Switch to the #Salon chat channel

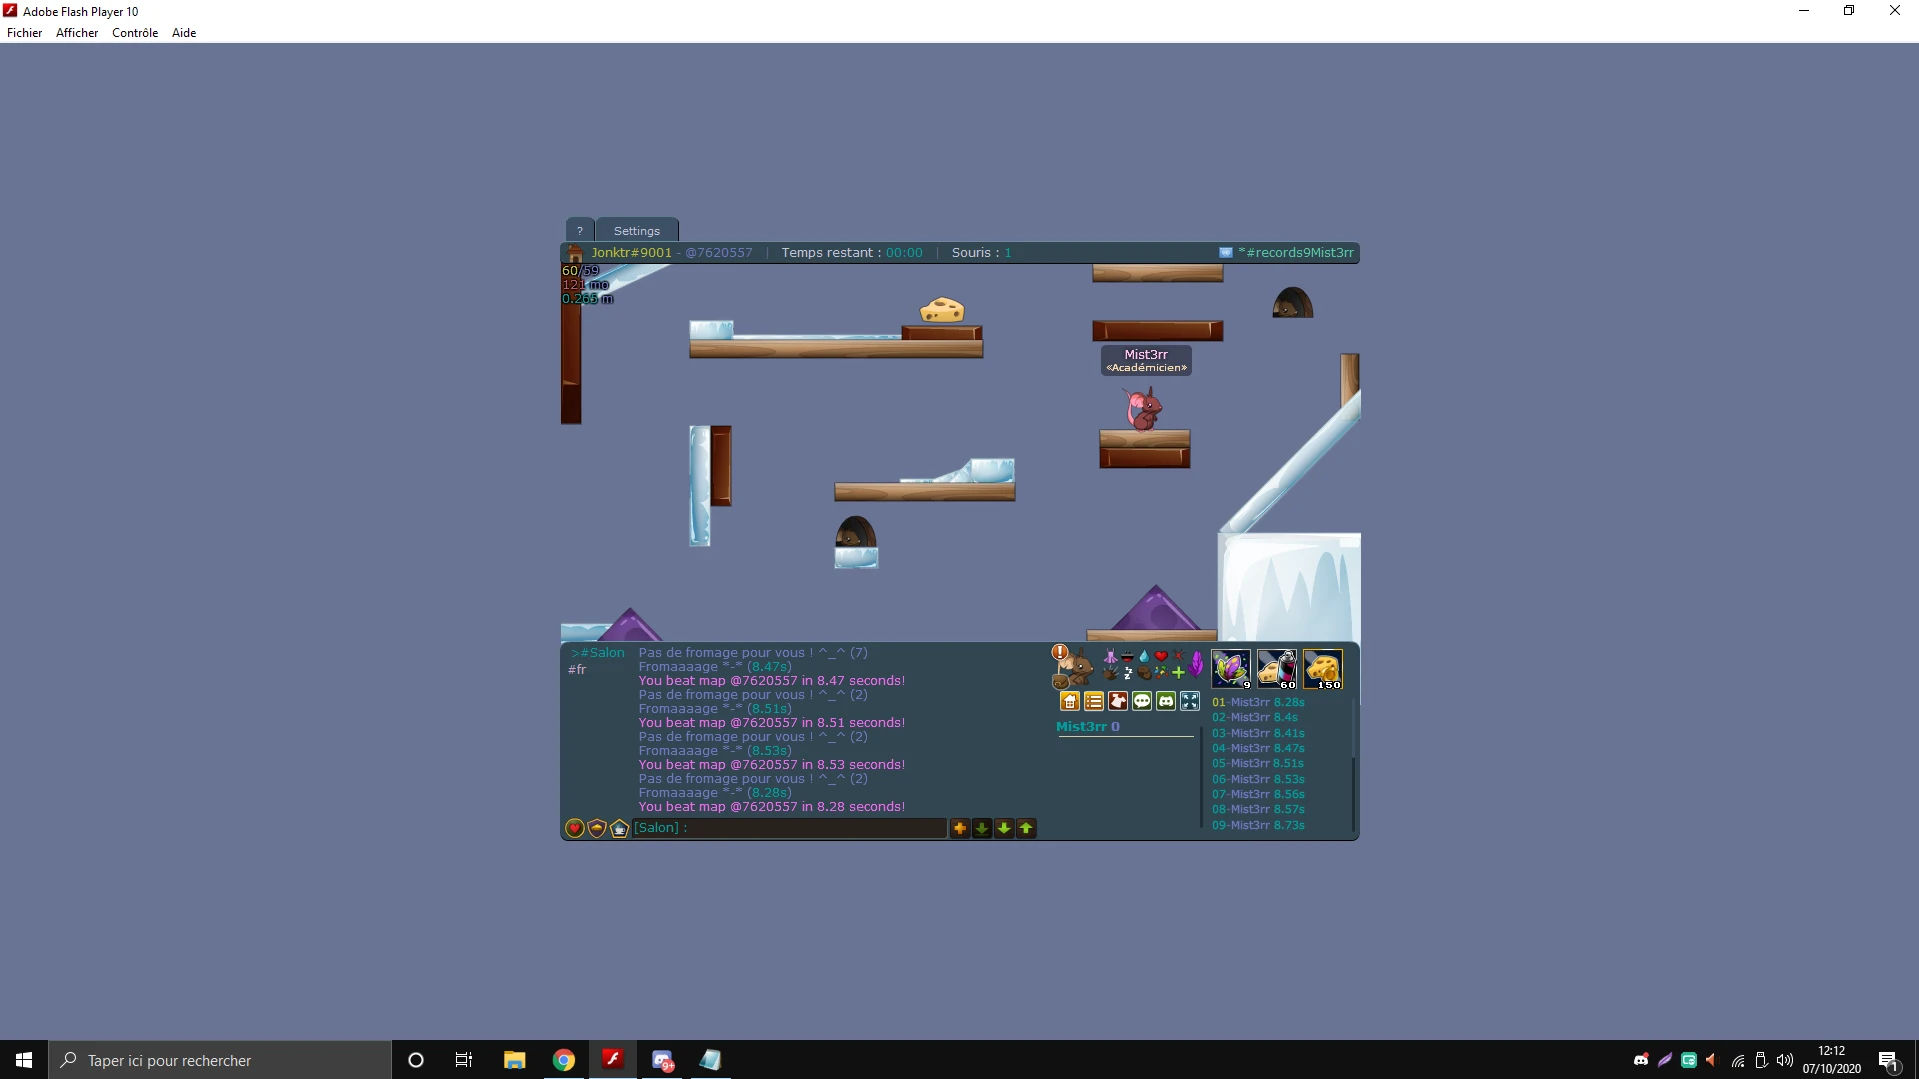pos(598,653)
